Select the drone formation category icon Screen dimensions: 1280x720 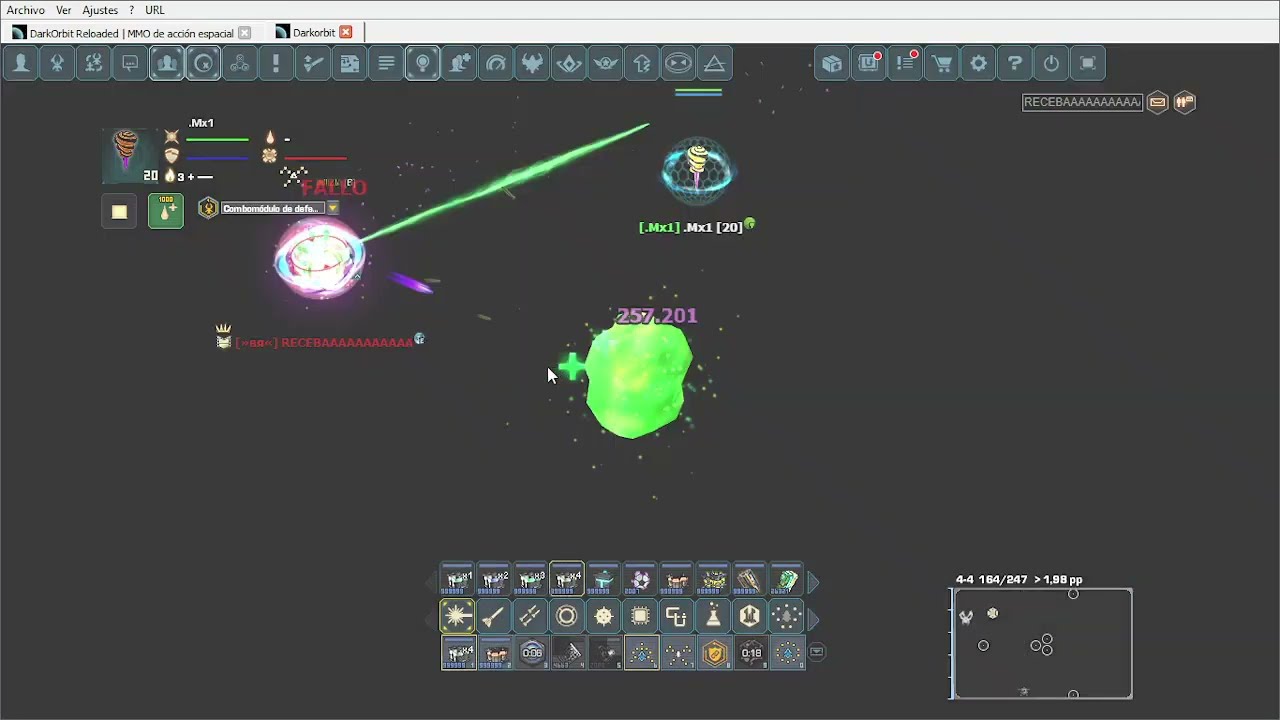click(x=786, y=616)
